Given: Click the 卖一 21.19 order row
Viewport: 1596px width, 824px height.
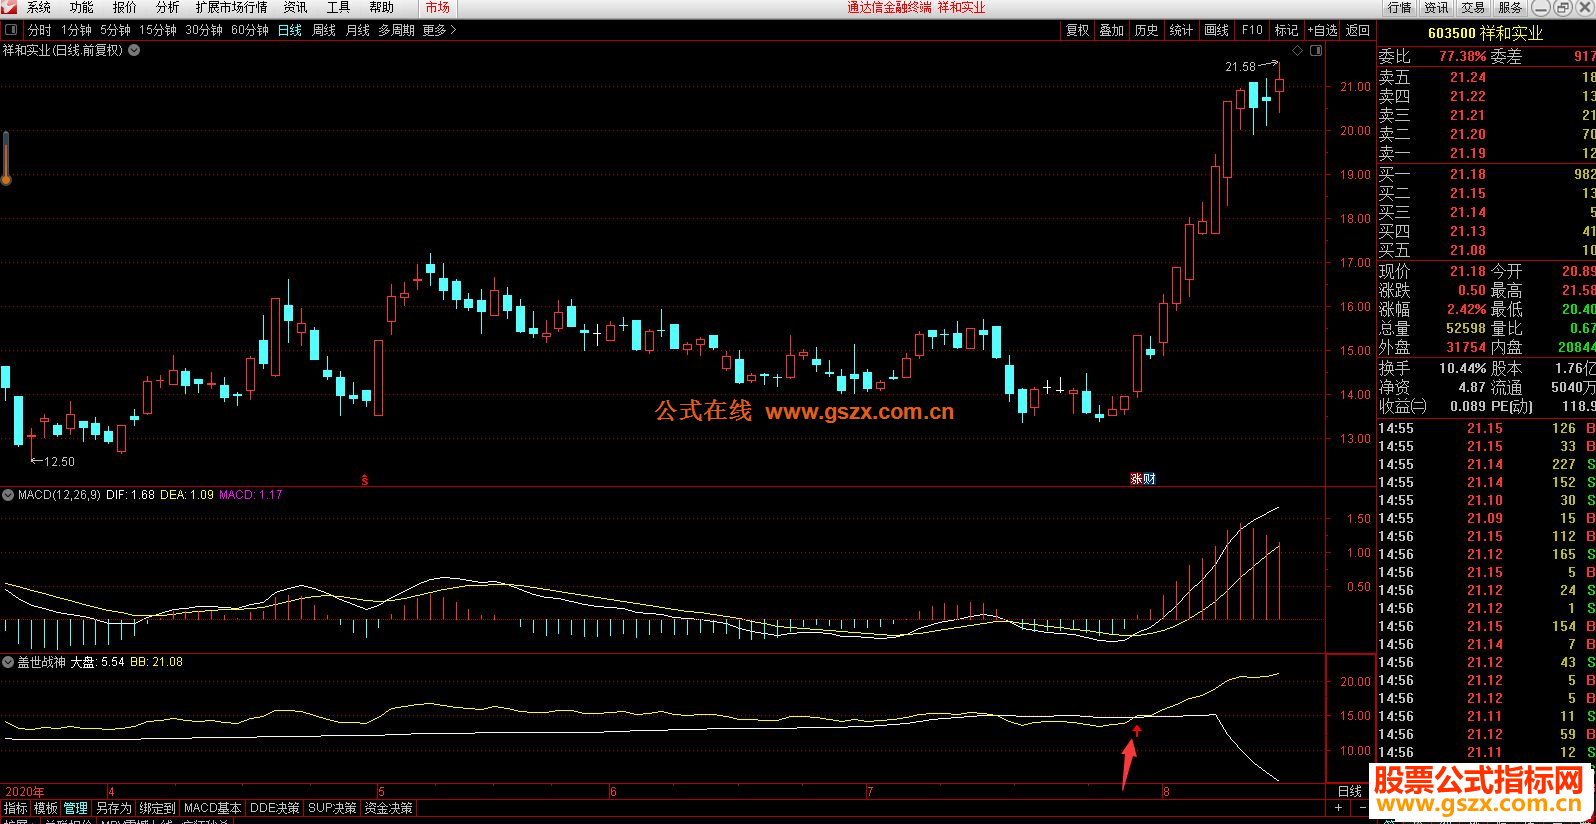Looking at the screenshot, I should [x=1486, y=153].
